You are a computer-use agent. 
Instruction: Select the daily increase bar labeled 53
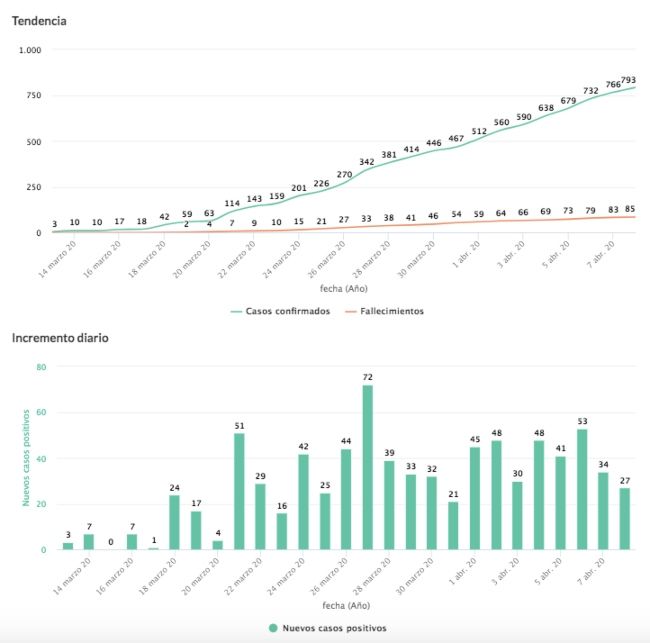pos(582,489)
